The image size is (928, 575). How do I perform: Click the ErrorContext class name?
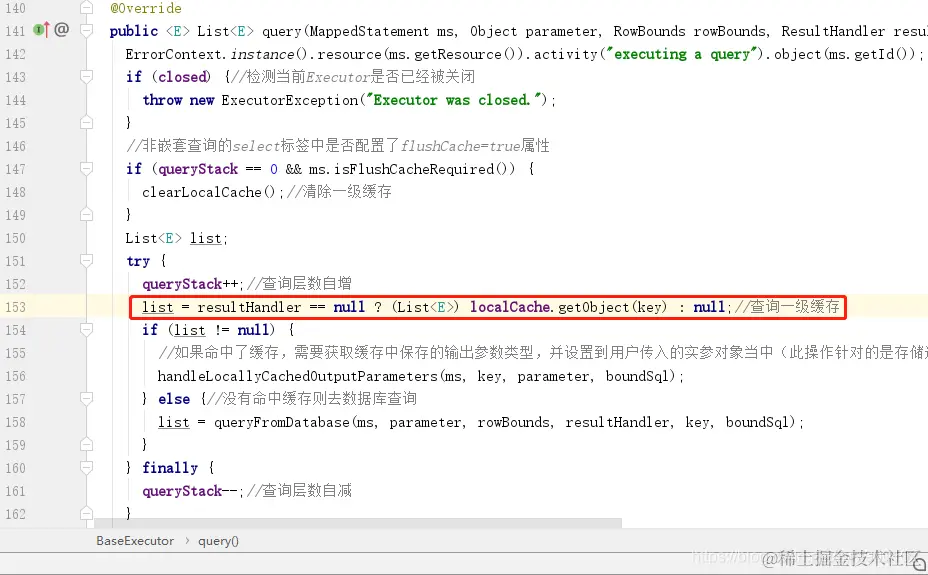click(x=173, y=54)
